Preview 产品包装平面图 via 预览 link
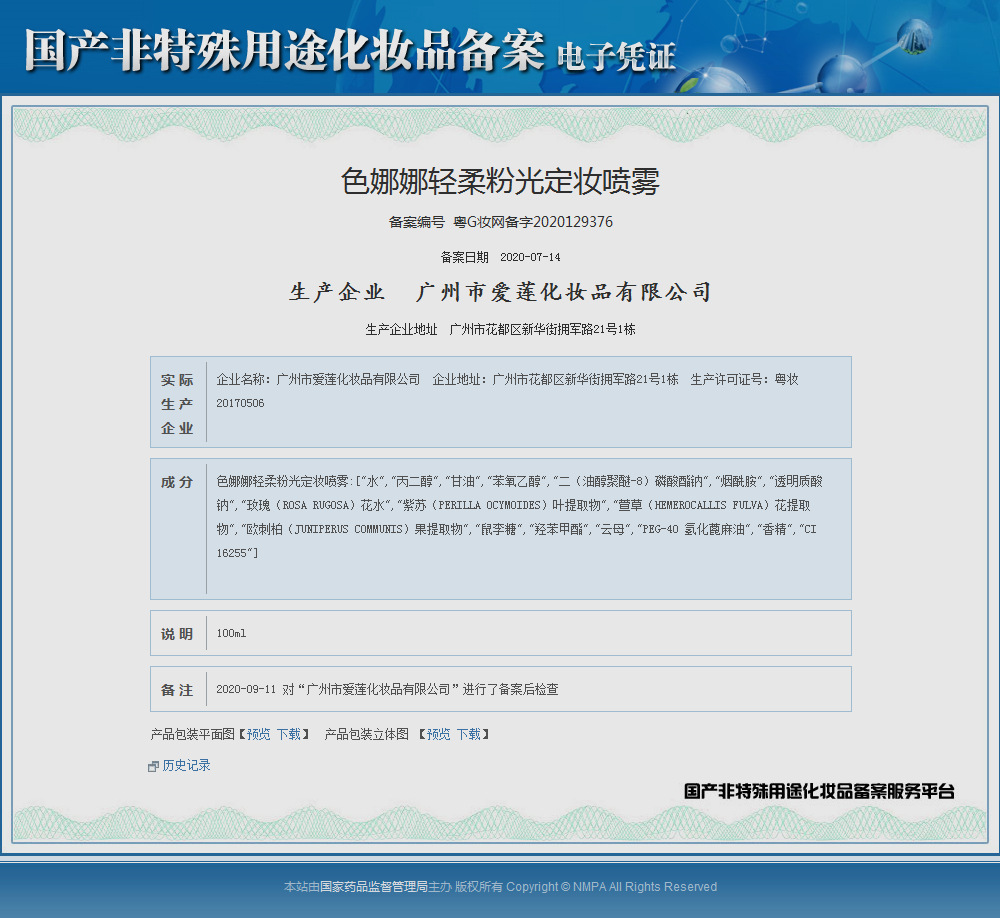 (x=258, y=734)
